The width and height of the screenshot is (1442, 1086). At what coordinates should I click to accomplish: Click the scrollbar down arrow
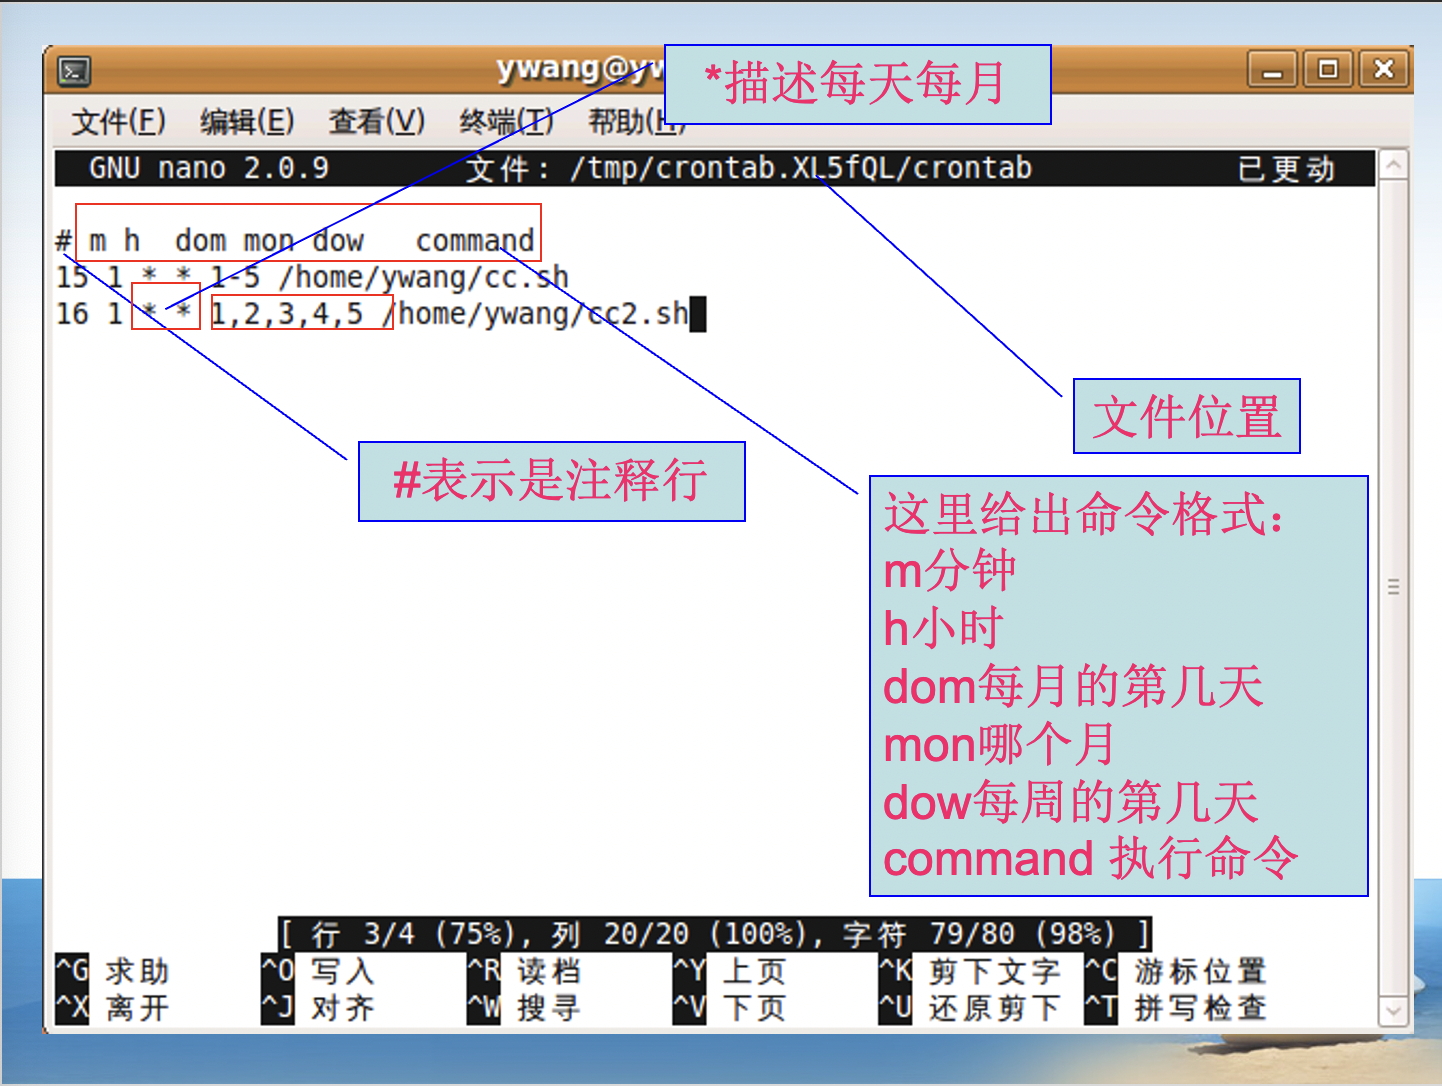[1393, 1011]
